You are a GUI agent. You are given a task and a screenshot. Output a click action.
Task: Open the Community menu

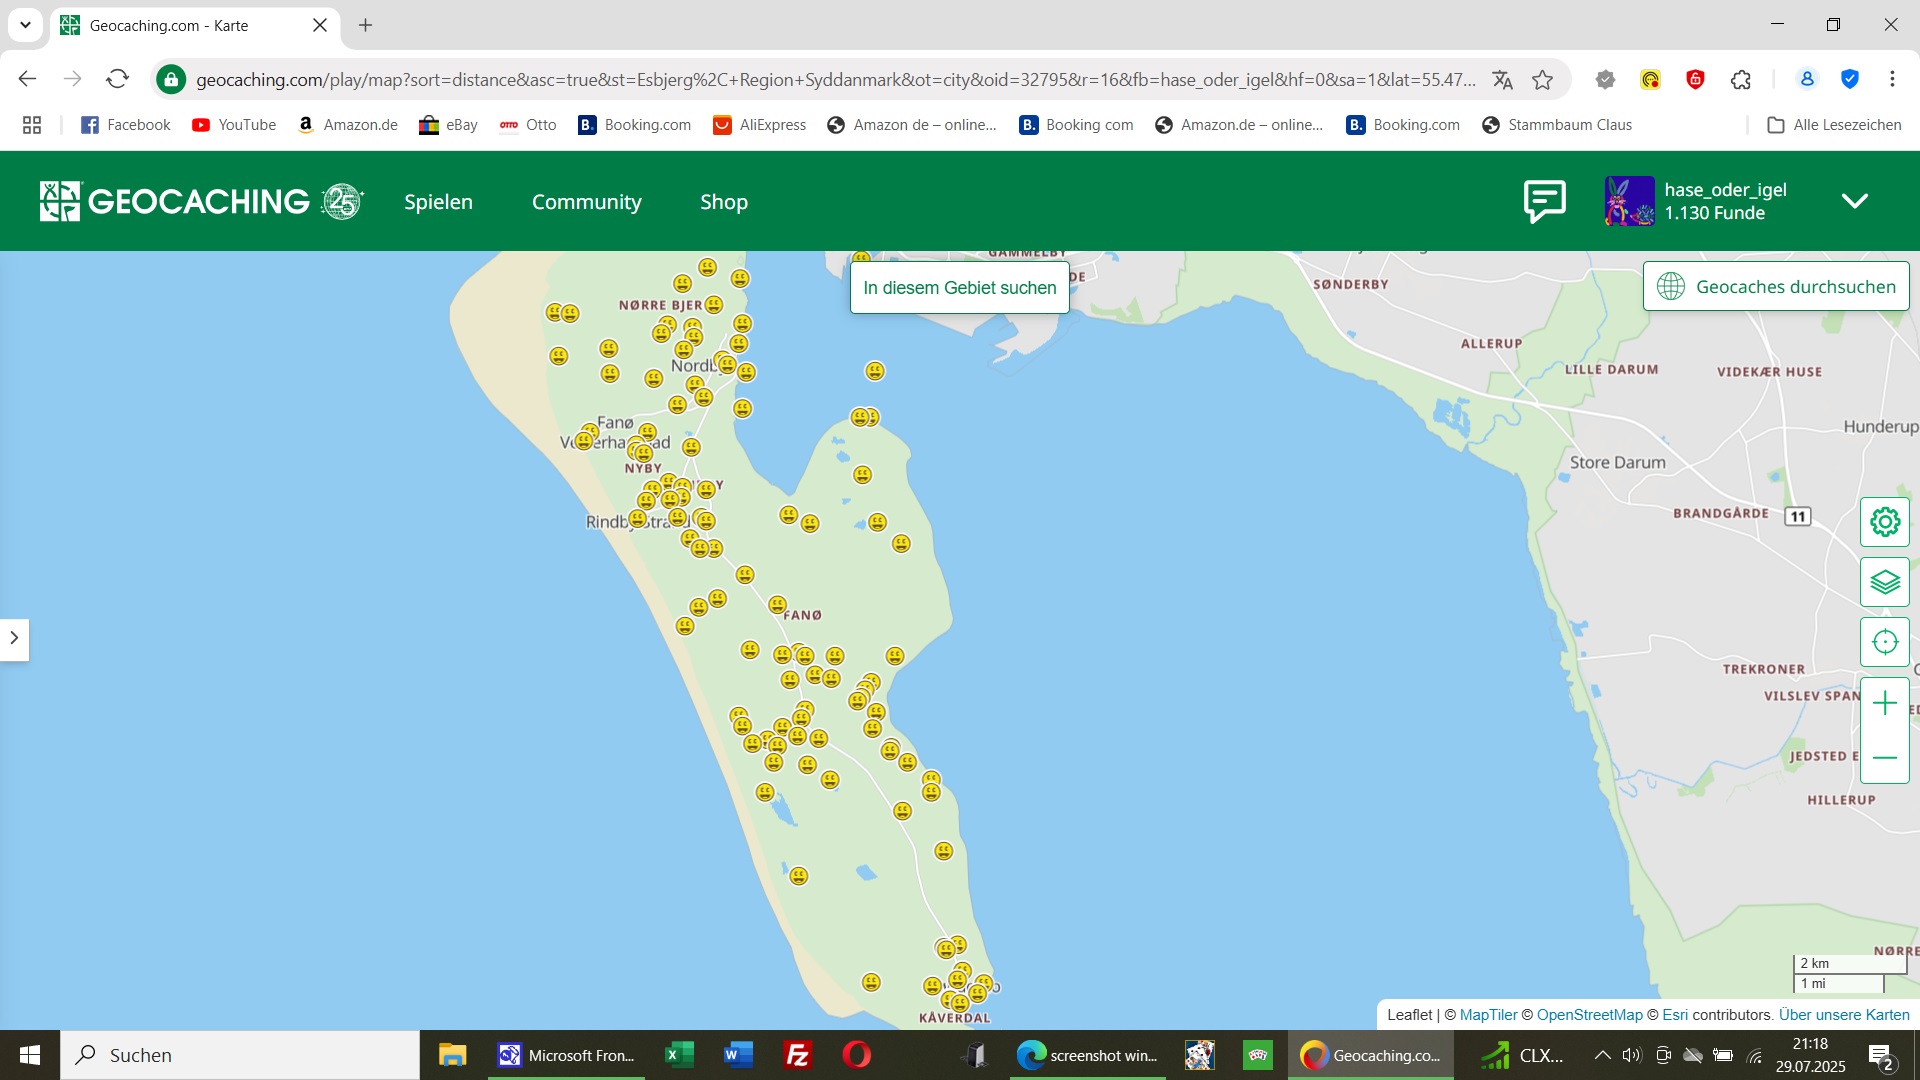[586, 202]
